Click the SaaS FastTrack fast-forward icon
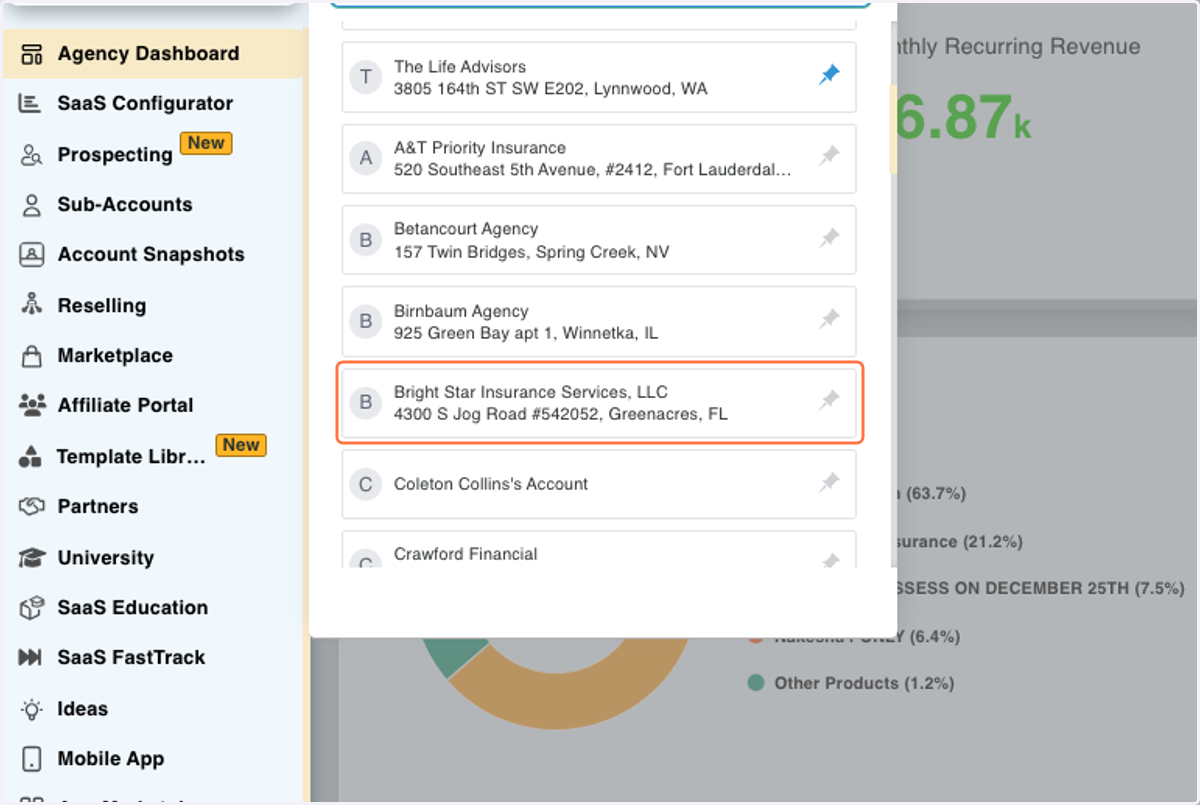Viewport: 1200px width, 805px height. (31, 657)
